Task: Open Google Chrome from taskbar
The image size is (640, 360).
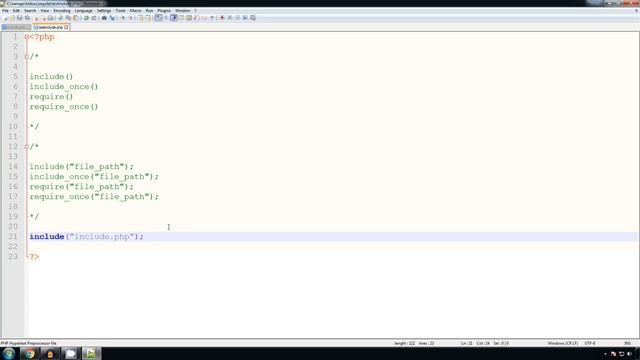Action: tap(29, 353)
